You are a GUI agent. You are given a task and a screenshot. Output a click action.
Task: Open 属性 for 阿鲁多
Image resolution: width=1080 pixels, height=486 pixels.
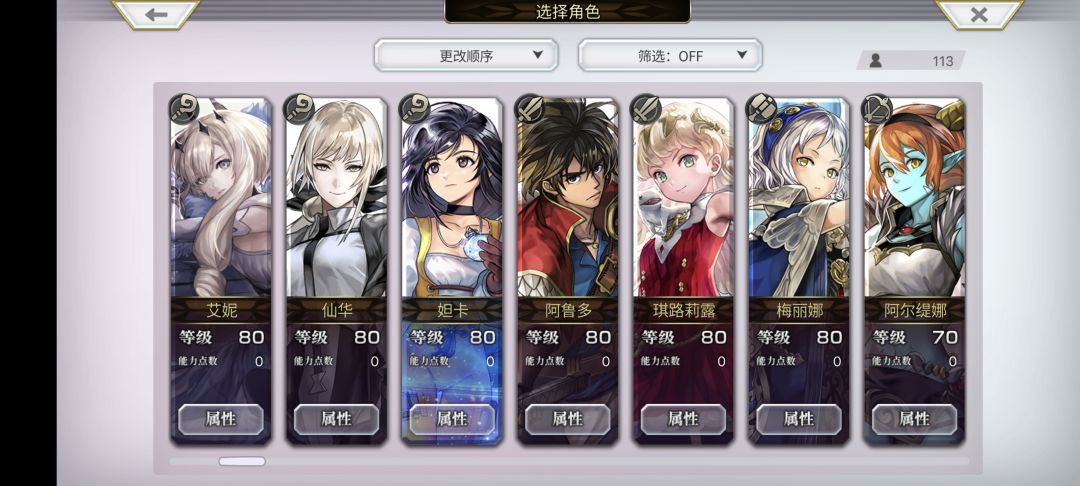coord(568,419)
